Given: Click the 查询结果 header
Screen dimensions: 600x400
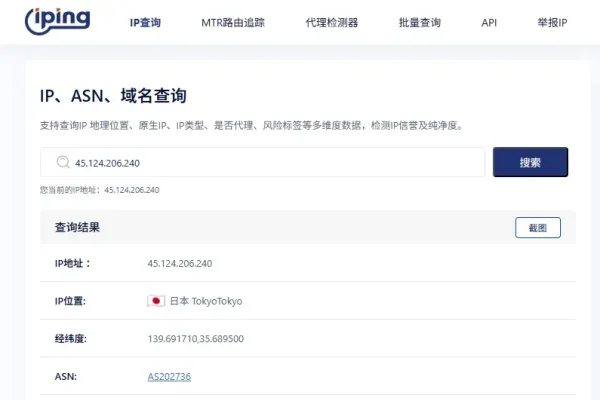Looking at the screenshot, I should 77,227.
